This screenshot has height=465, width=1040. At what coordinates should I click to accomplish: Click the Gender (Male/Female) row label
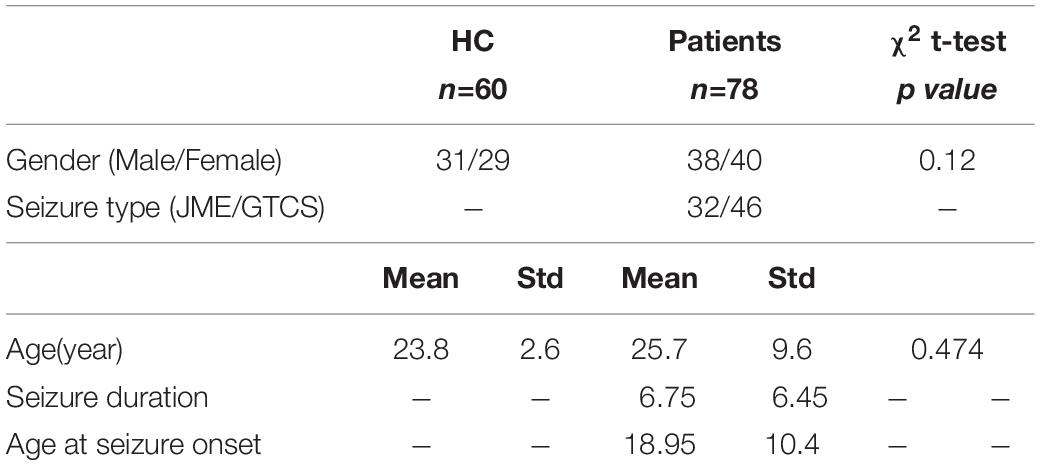144,162
